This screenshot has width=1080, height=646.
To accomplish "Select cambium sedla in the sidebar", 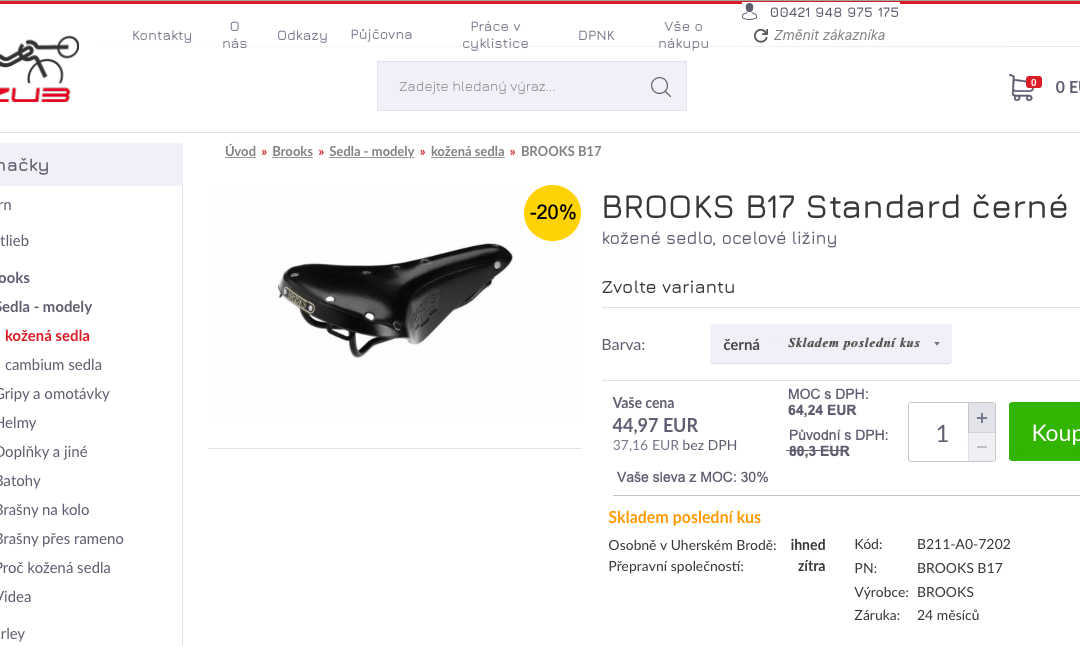I will (53, 365).
